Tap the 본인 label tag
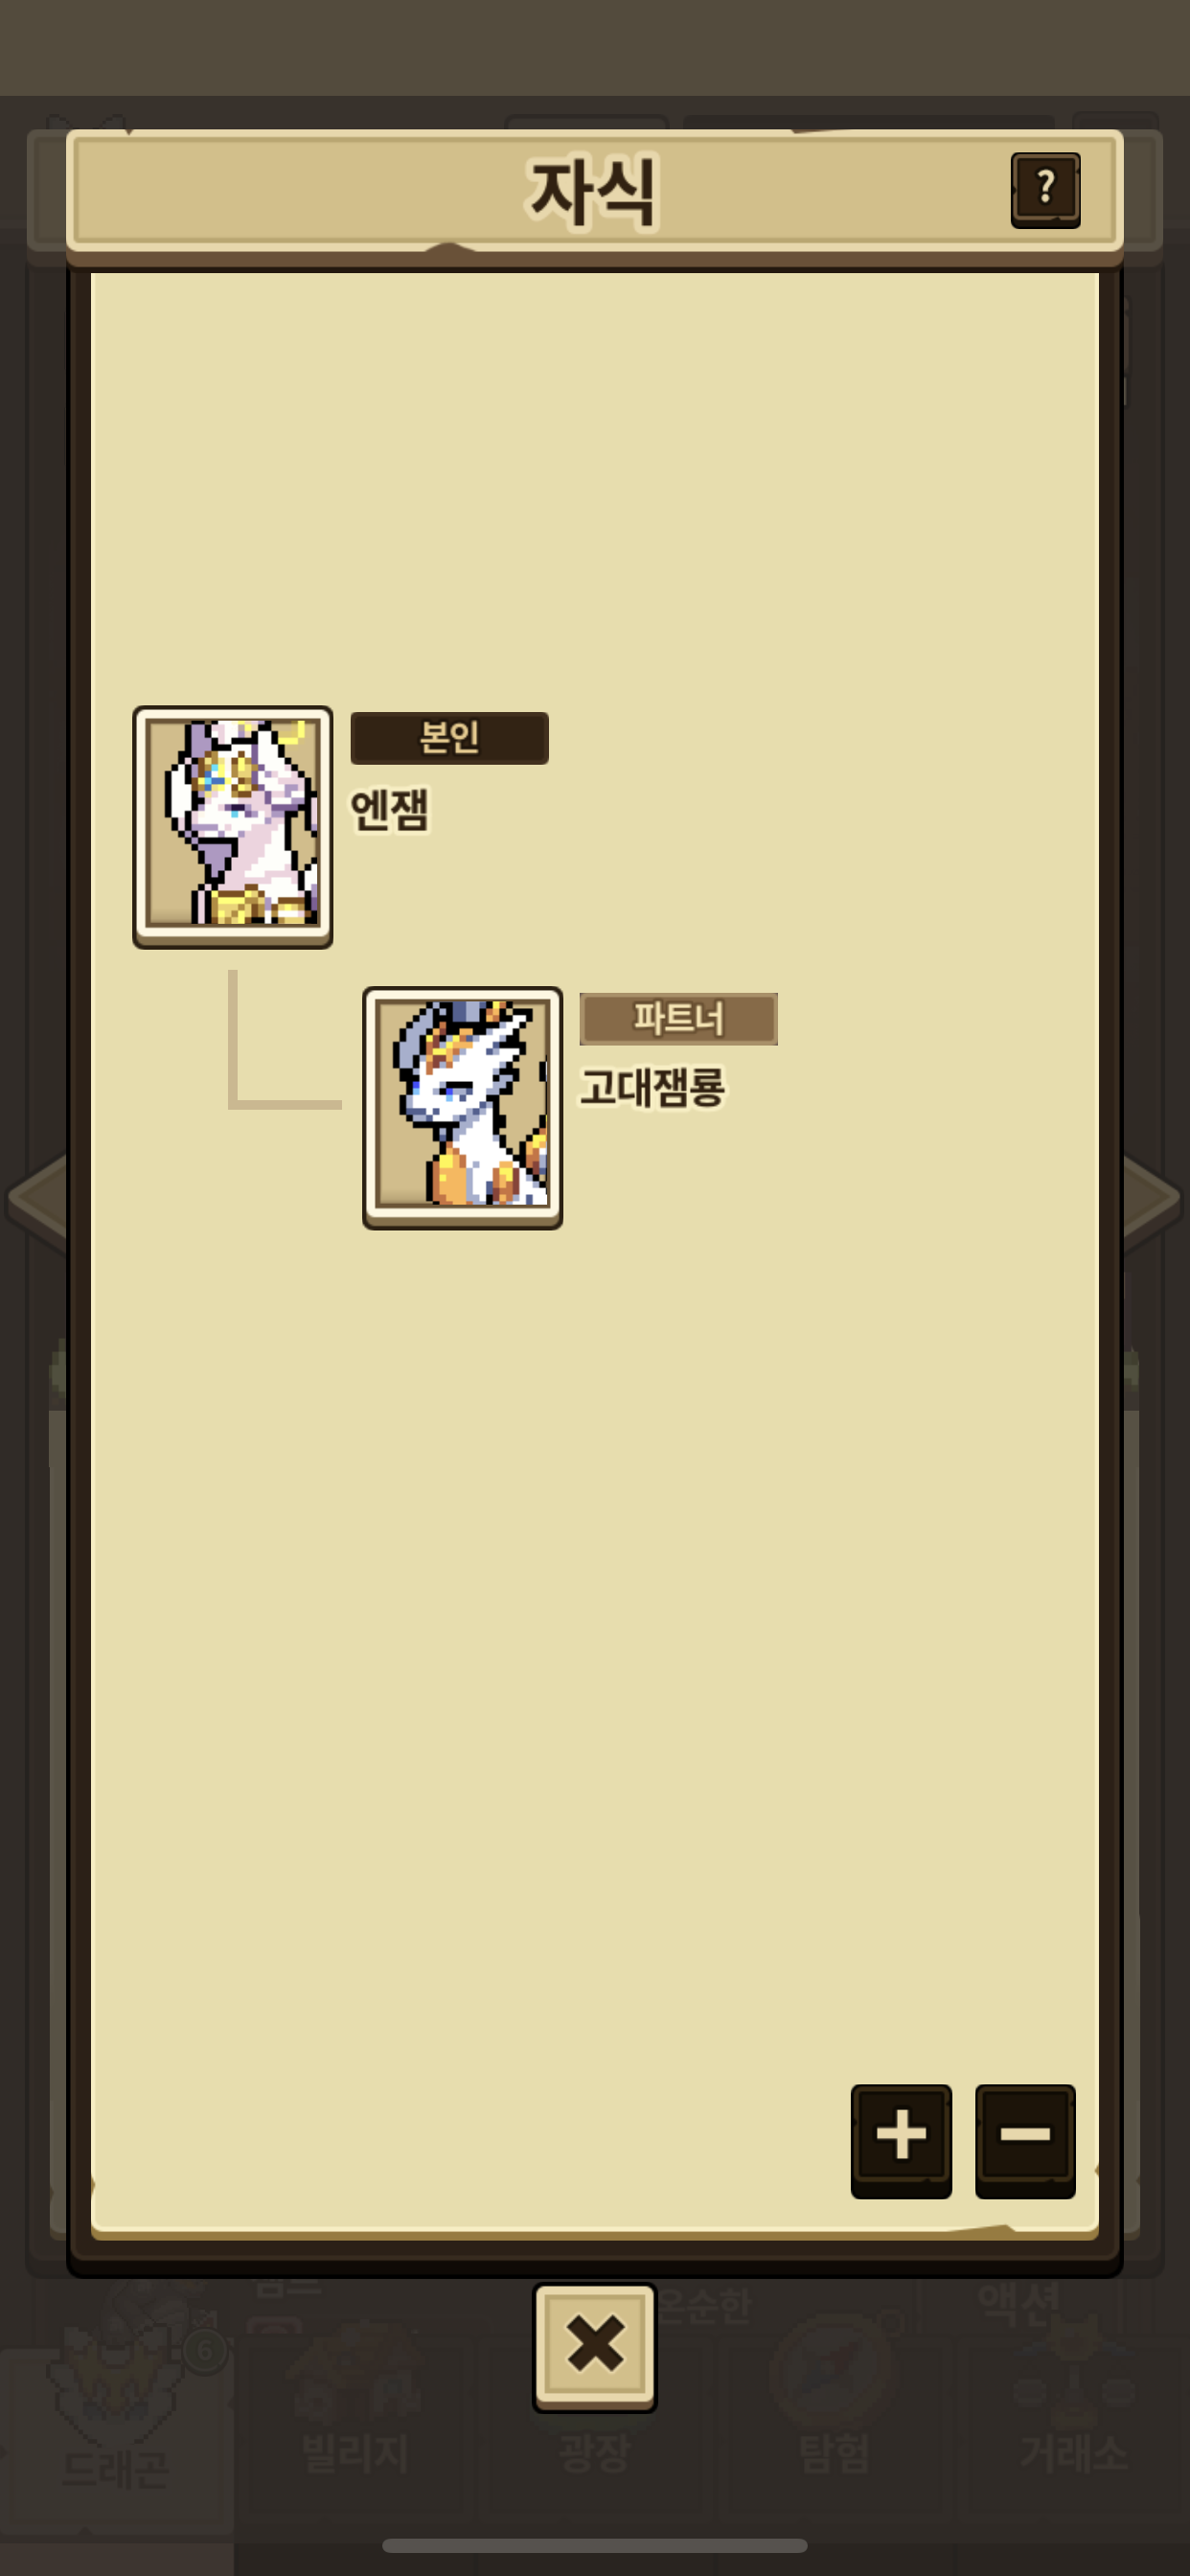This screenshot has height=2576, width=1190. [x=449, y=738]
